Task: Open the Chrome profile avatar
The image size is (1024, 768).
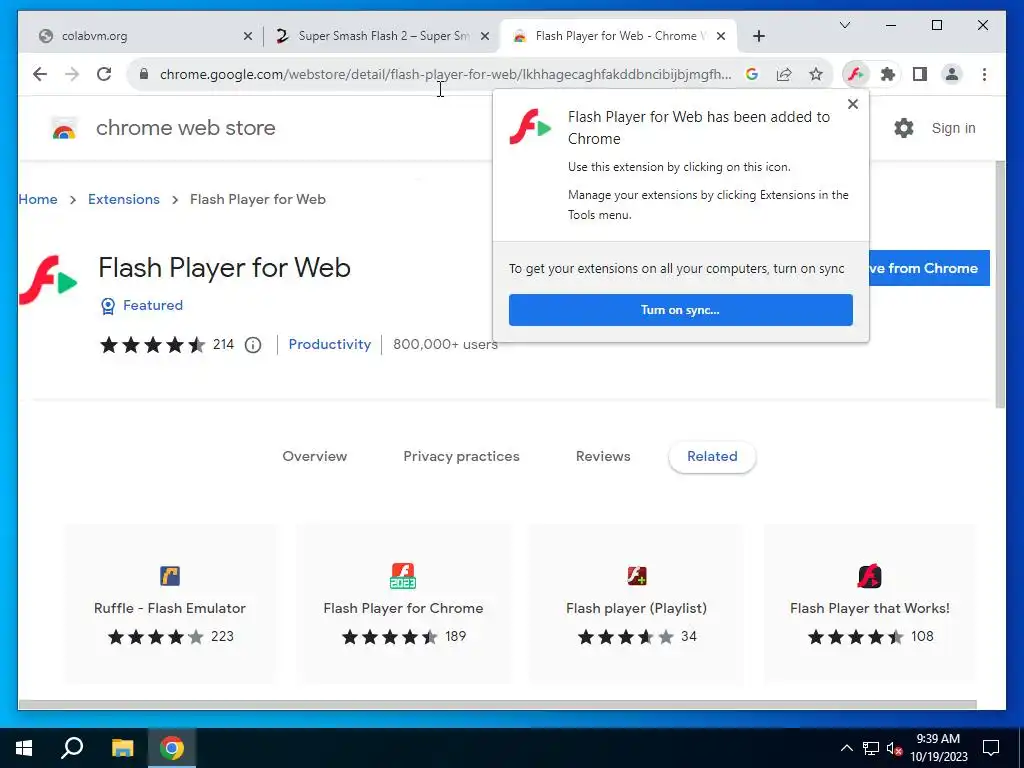Action: point(952,74)
